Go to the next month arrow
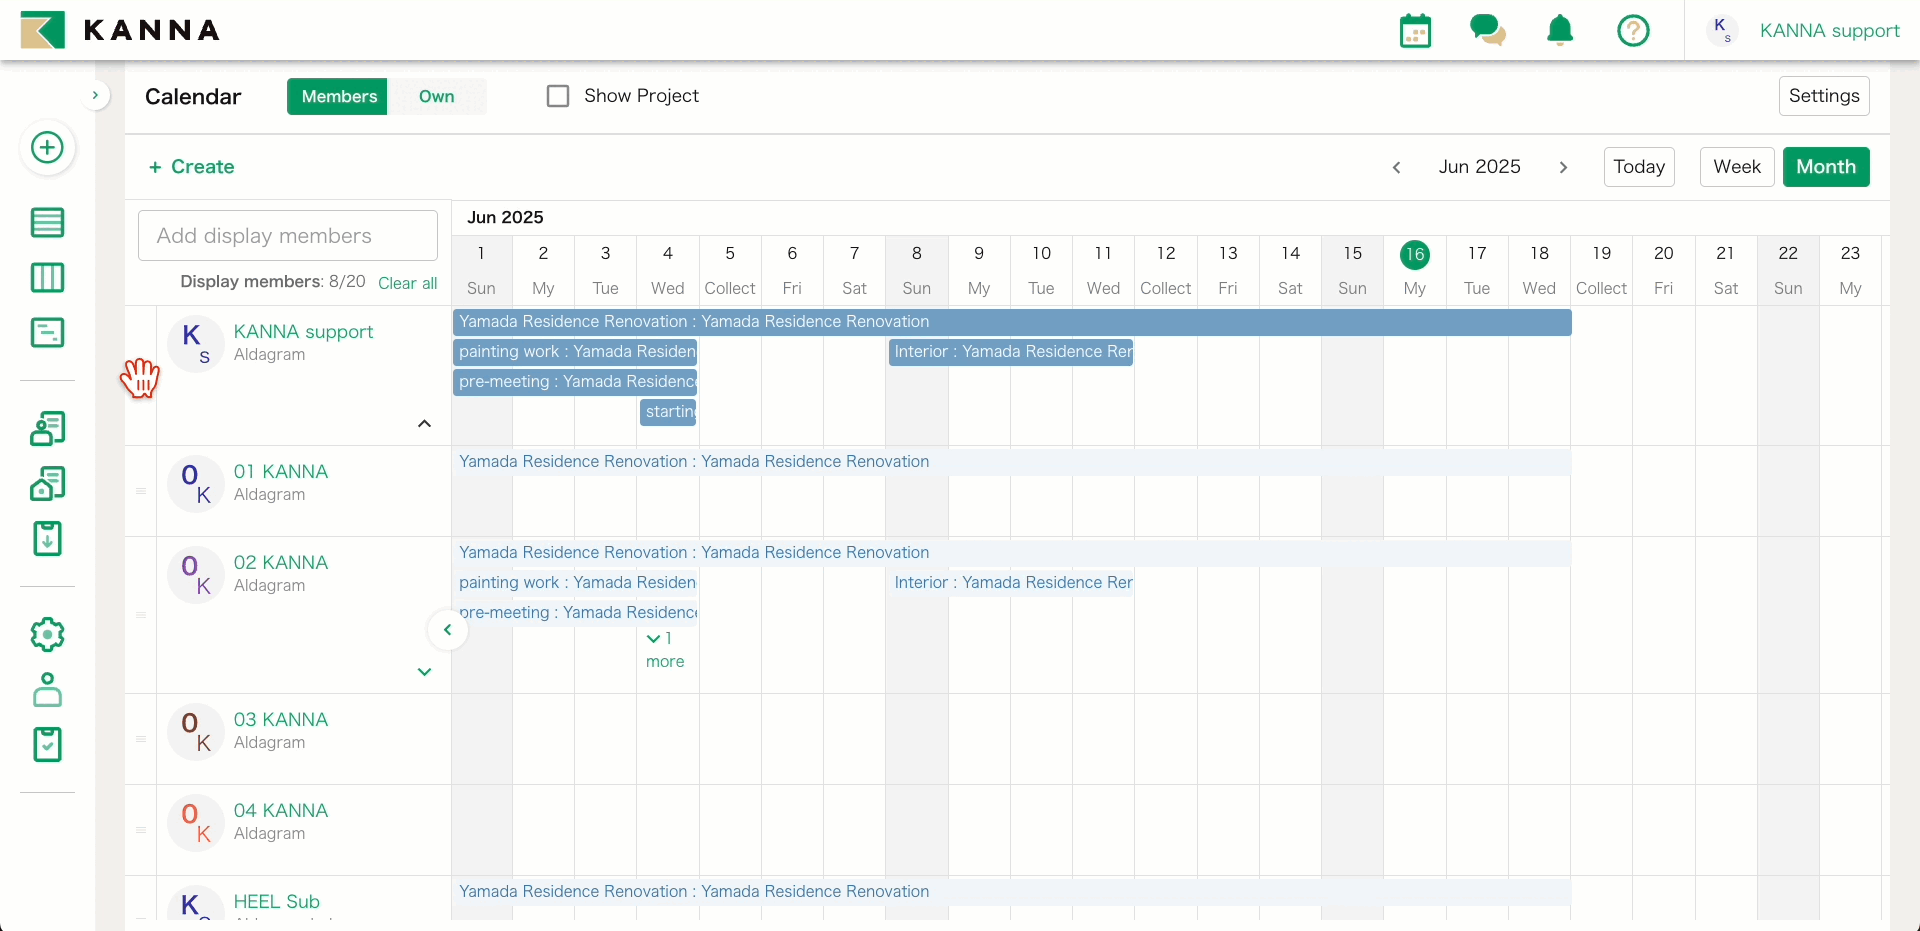This screenshot has height=931, width=1920. click(x=1563, y=167)
